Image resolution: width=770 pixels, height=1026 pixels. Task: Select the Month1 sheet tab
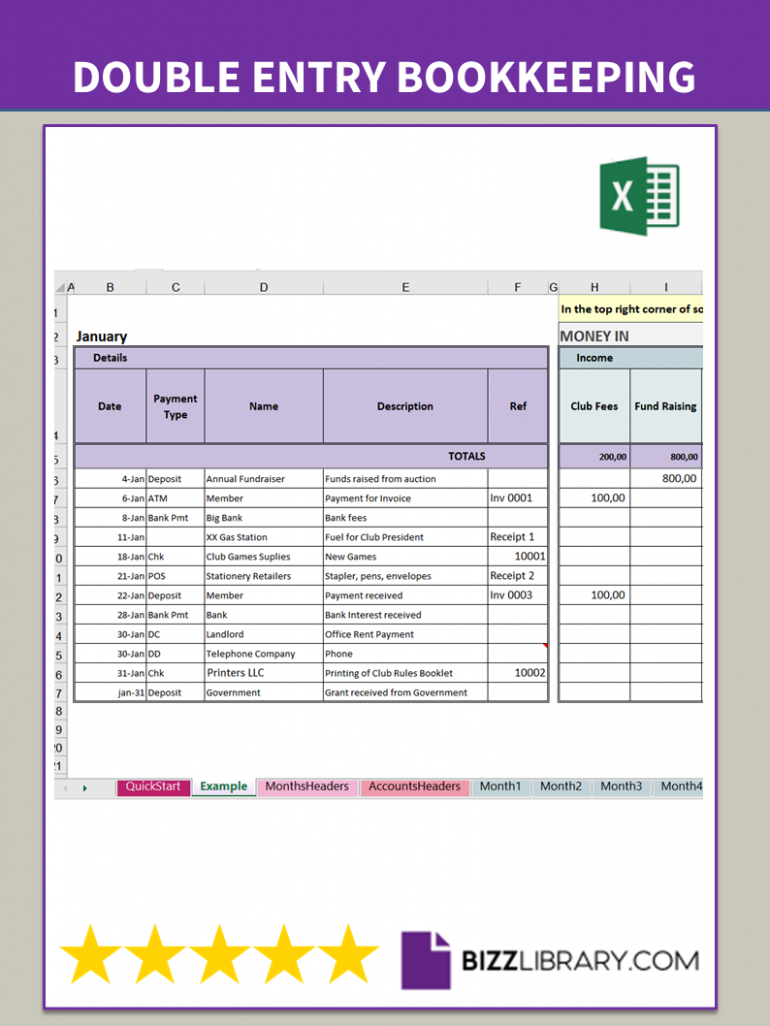(x=500, y=787)
